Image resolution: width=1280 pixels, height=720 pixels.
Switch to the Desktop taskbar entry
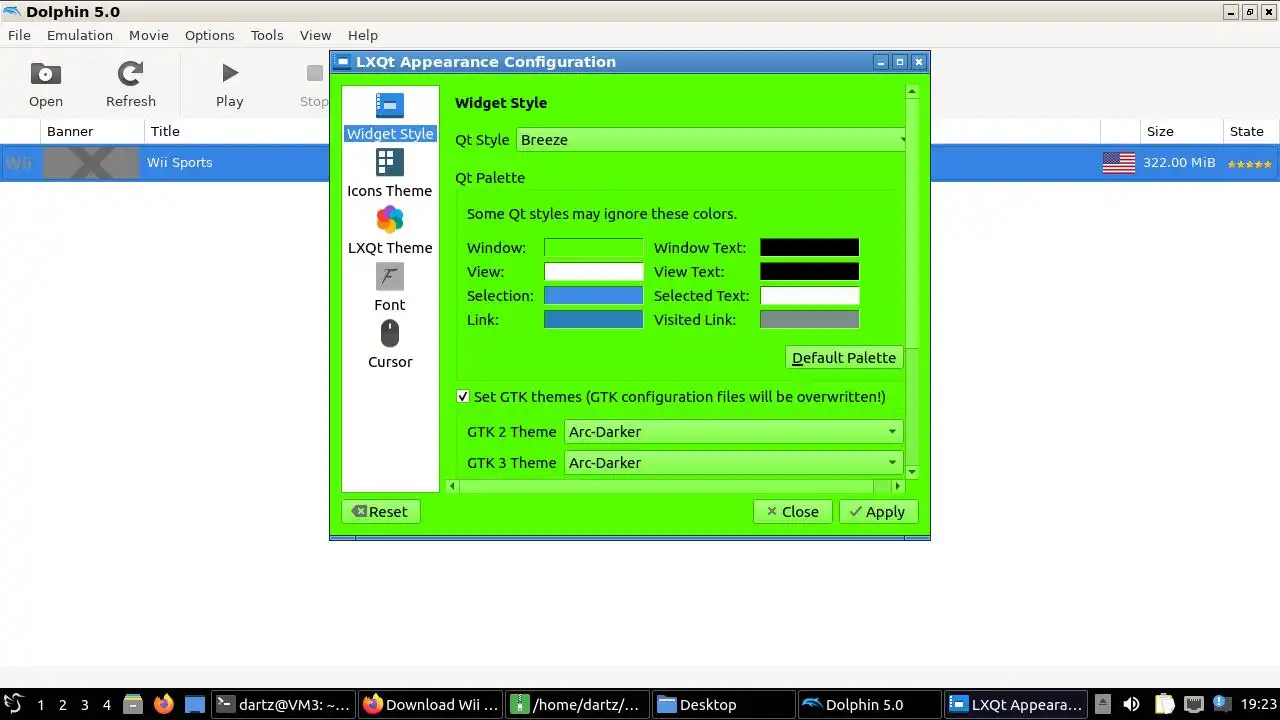tap(724, 705)
